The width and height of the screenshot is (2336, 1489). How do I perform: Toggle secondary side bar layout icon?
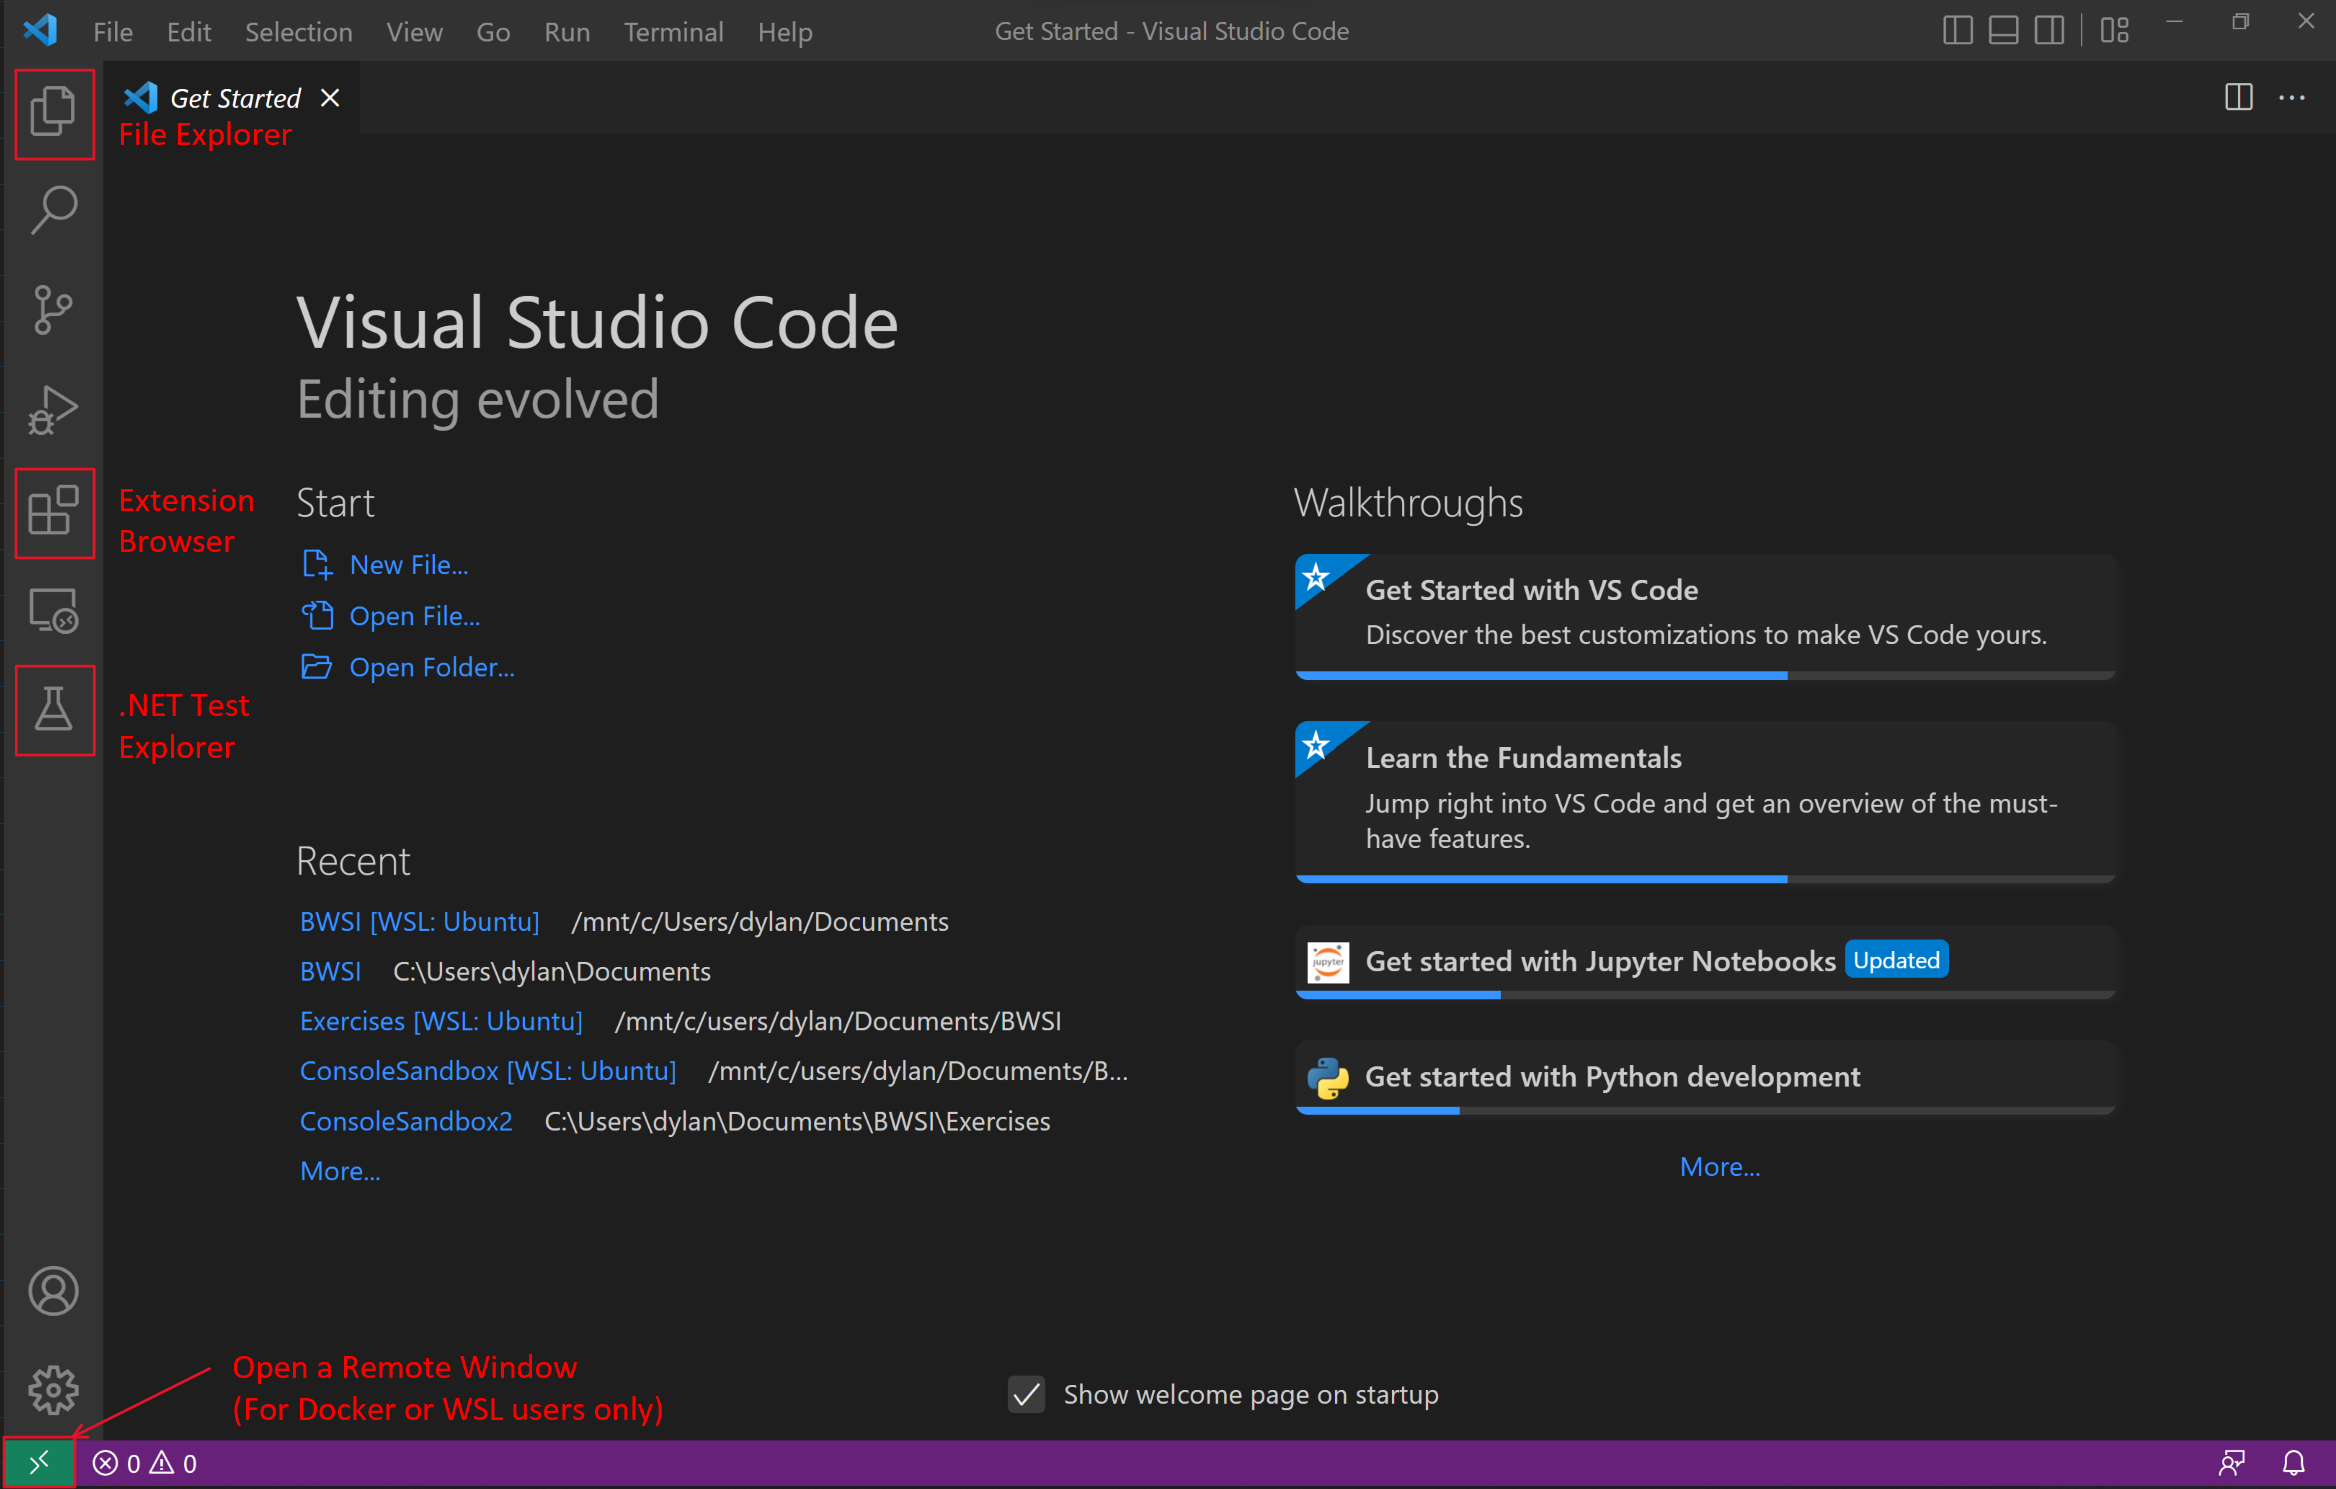point(2049,31)
